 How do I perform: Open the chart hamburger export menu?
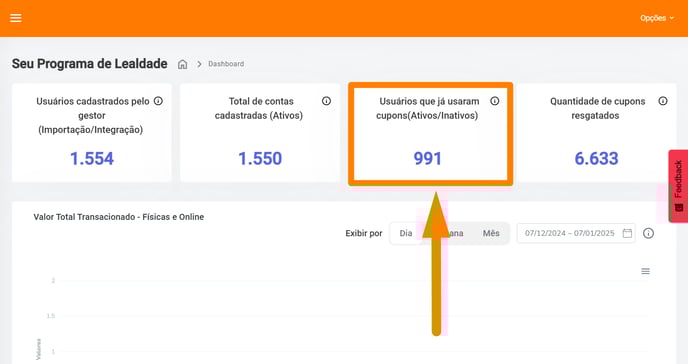[645, 271]
